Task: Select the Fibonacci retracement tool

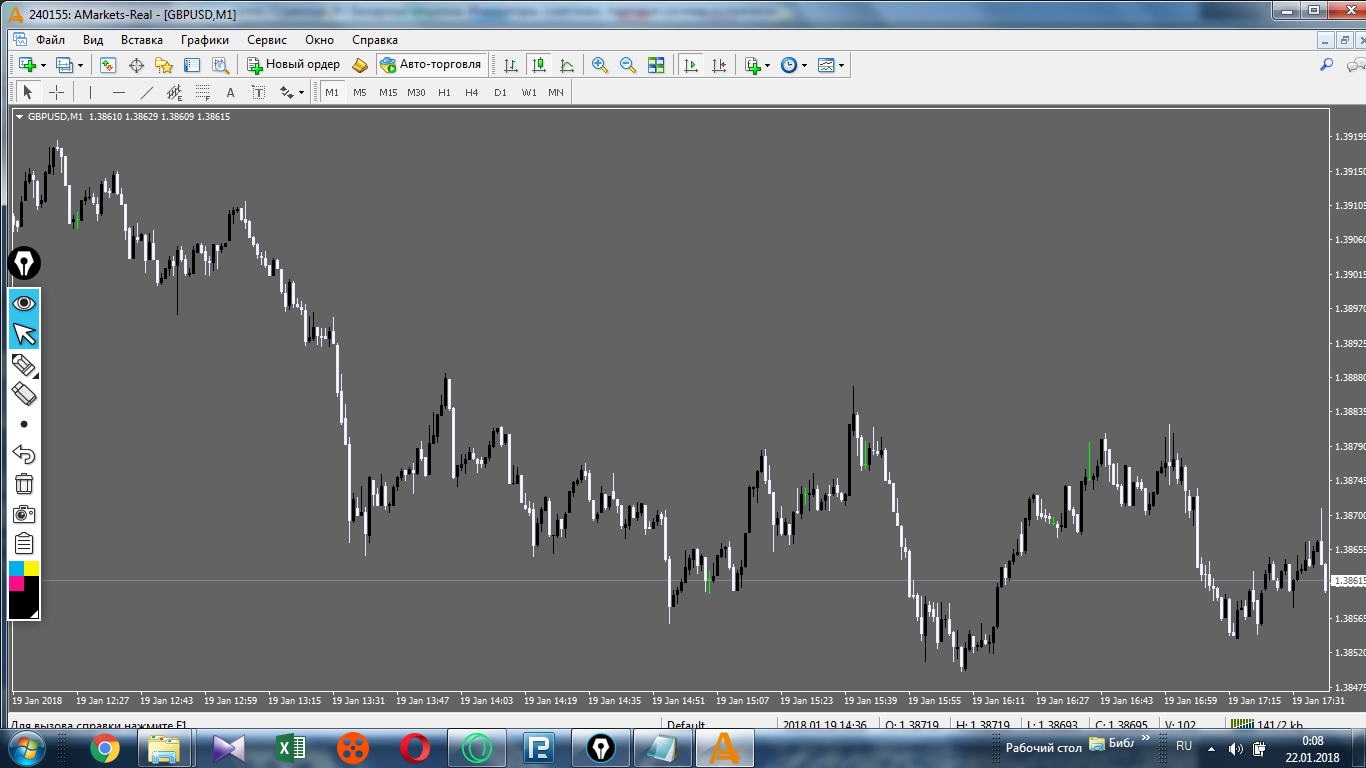Action: (x=202, y=92)
